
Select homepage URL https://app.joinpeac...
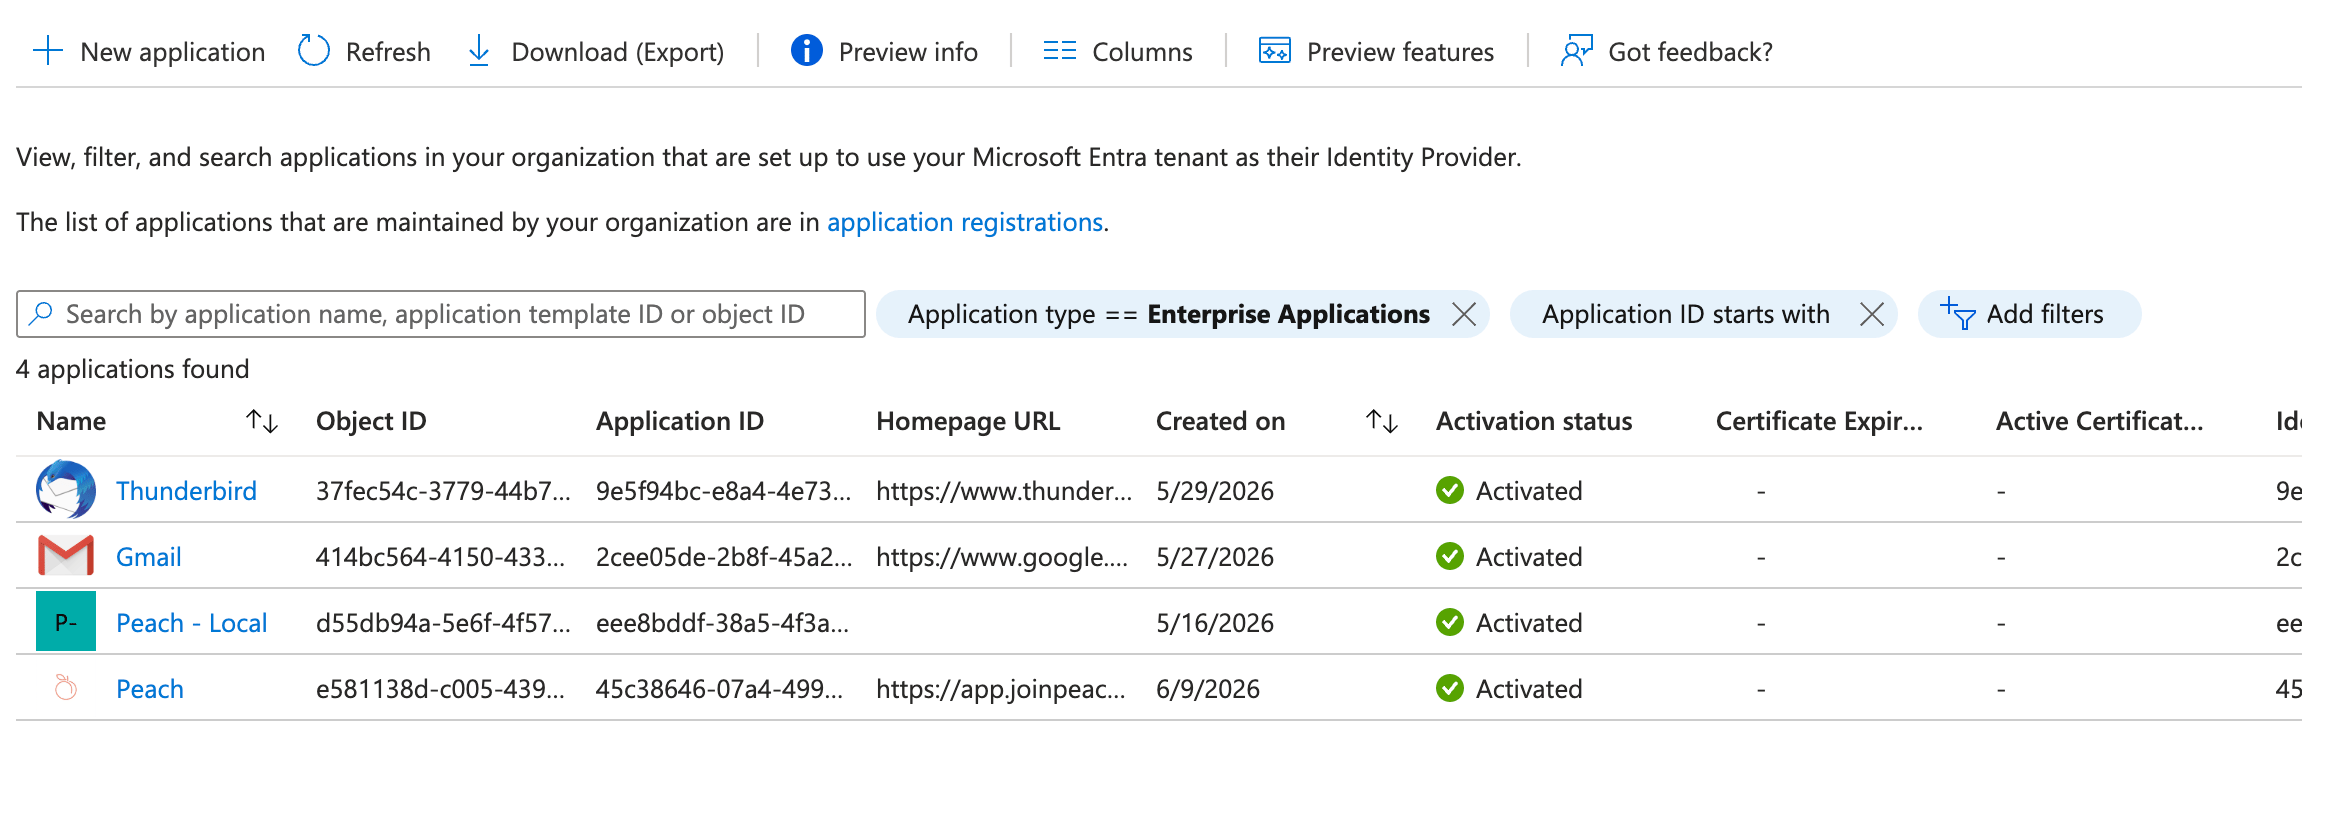pos(1001,689)
